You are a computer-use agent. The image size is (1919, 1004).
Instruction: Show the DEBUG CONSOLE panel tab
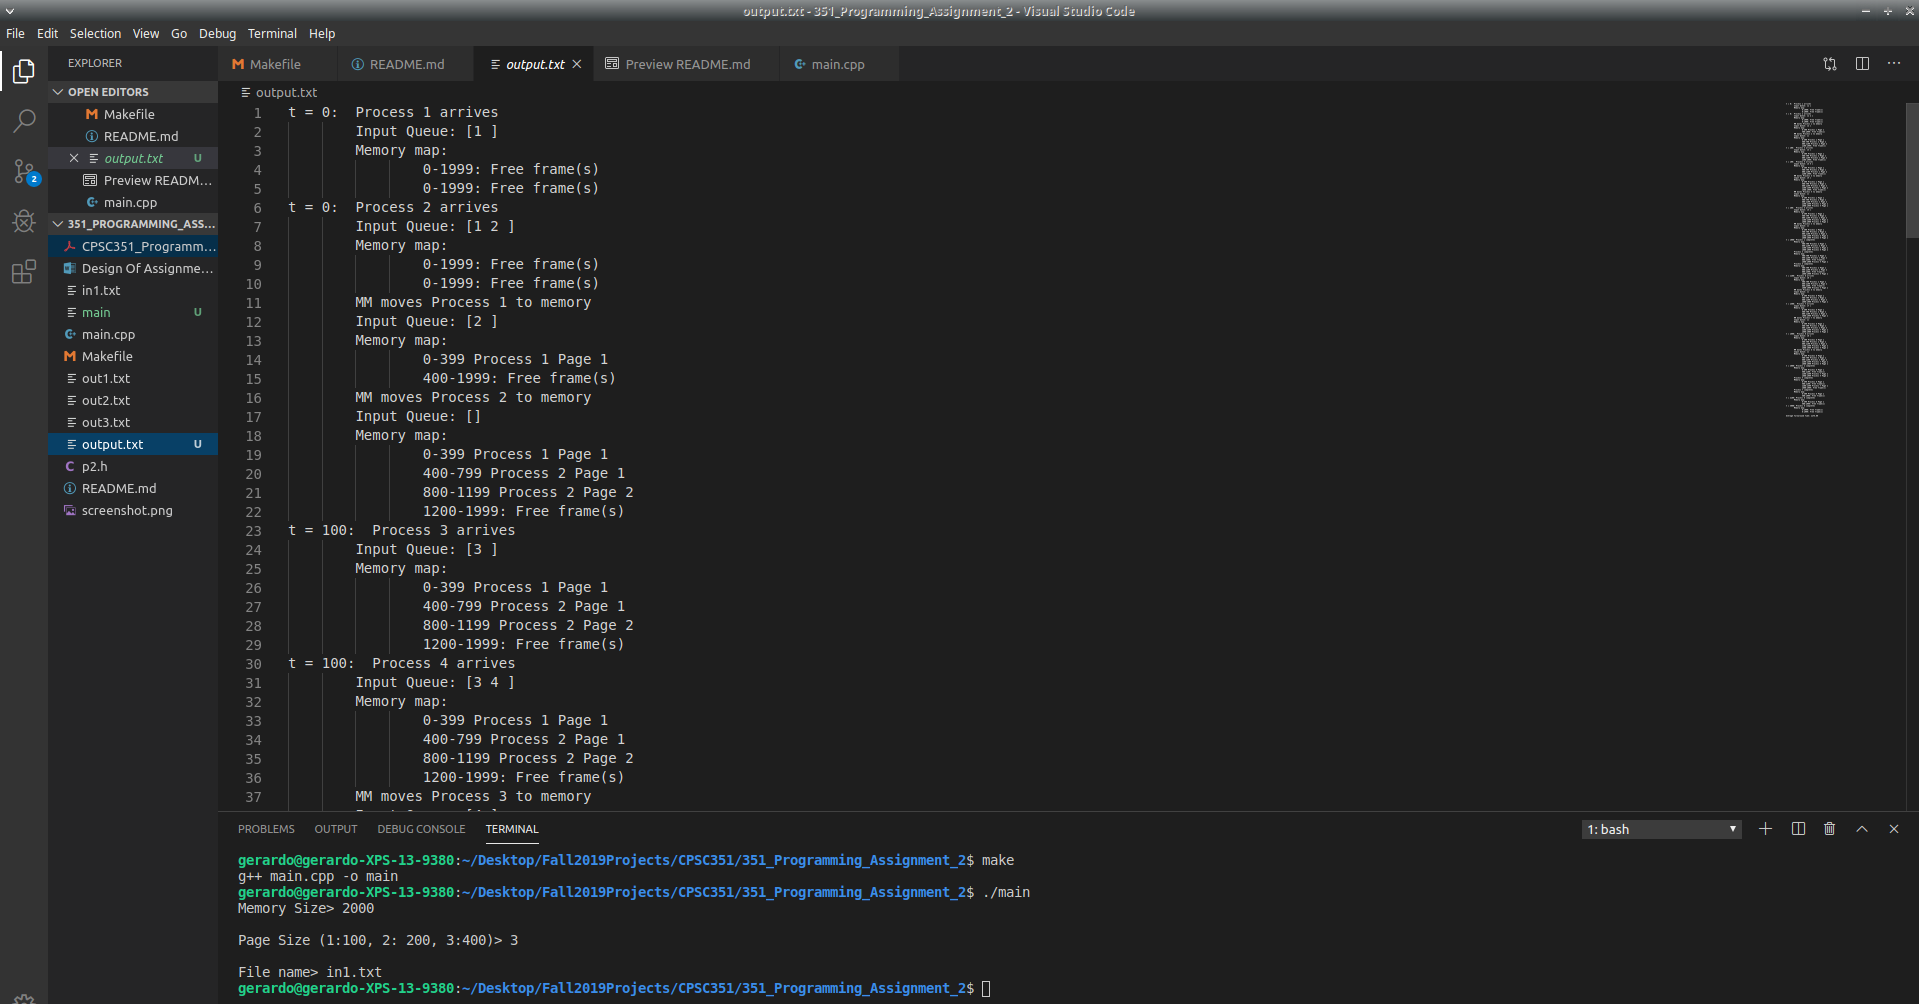tap(421, 829)
